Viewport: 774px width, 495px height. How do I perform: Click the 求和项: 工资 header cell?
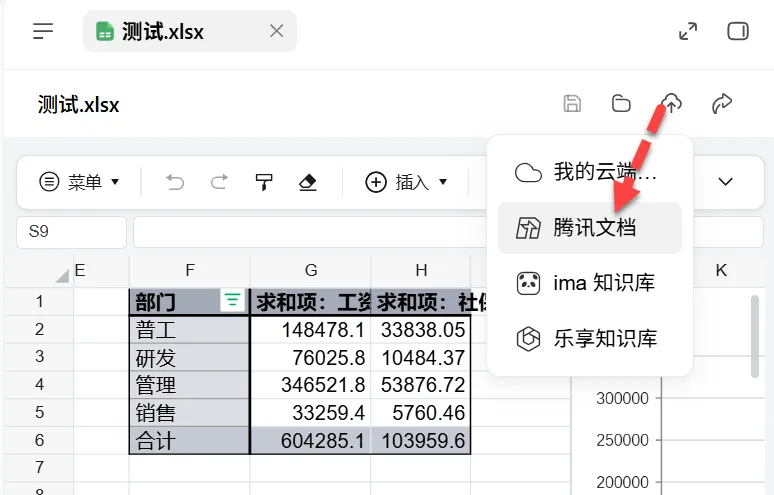coord(310,302)
